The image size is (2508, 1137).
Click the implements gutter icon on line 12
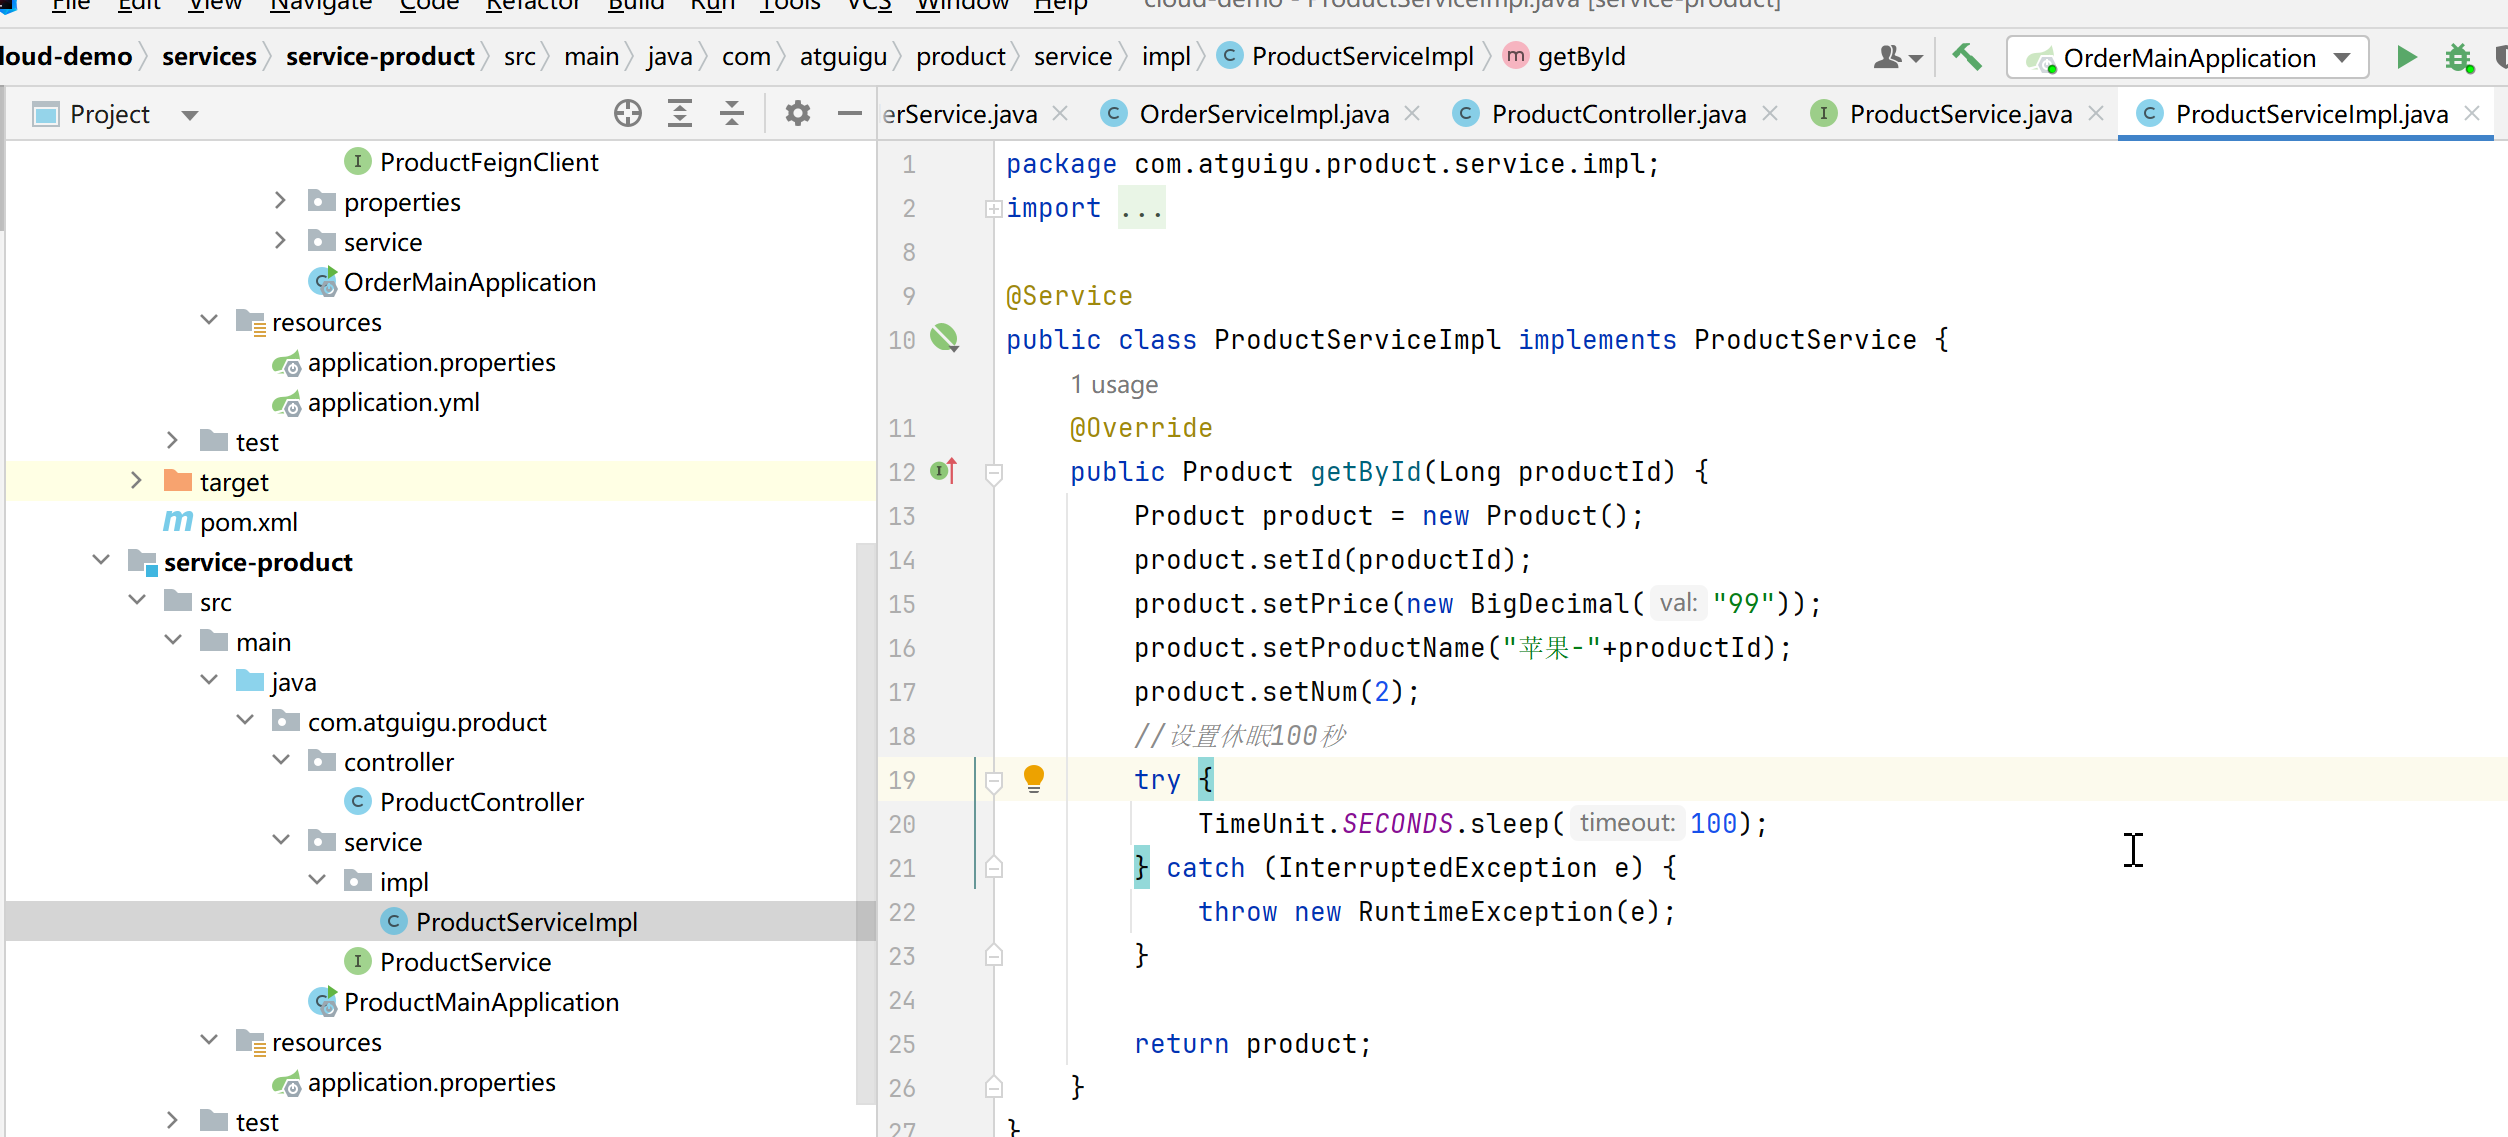coord(944,471)
